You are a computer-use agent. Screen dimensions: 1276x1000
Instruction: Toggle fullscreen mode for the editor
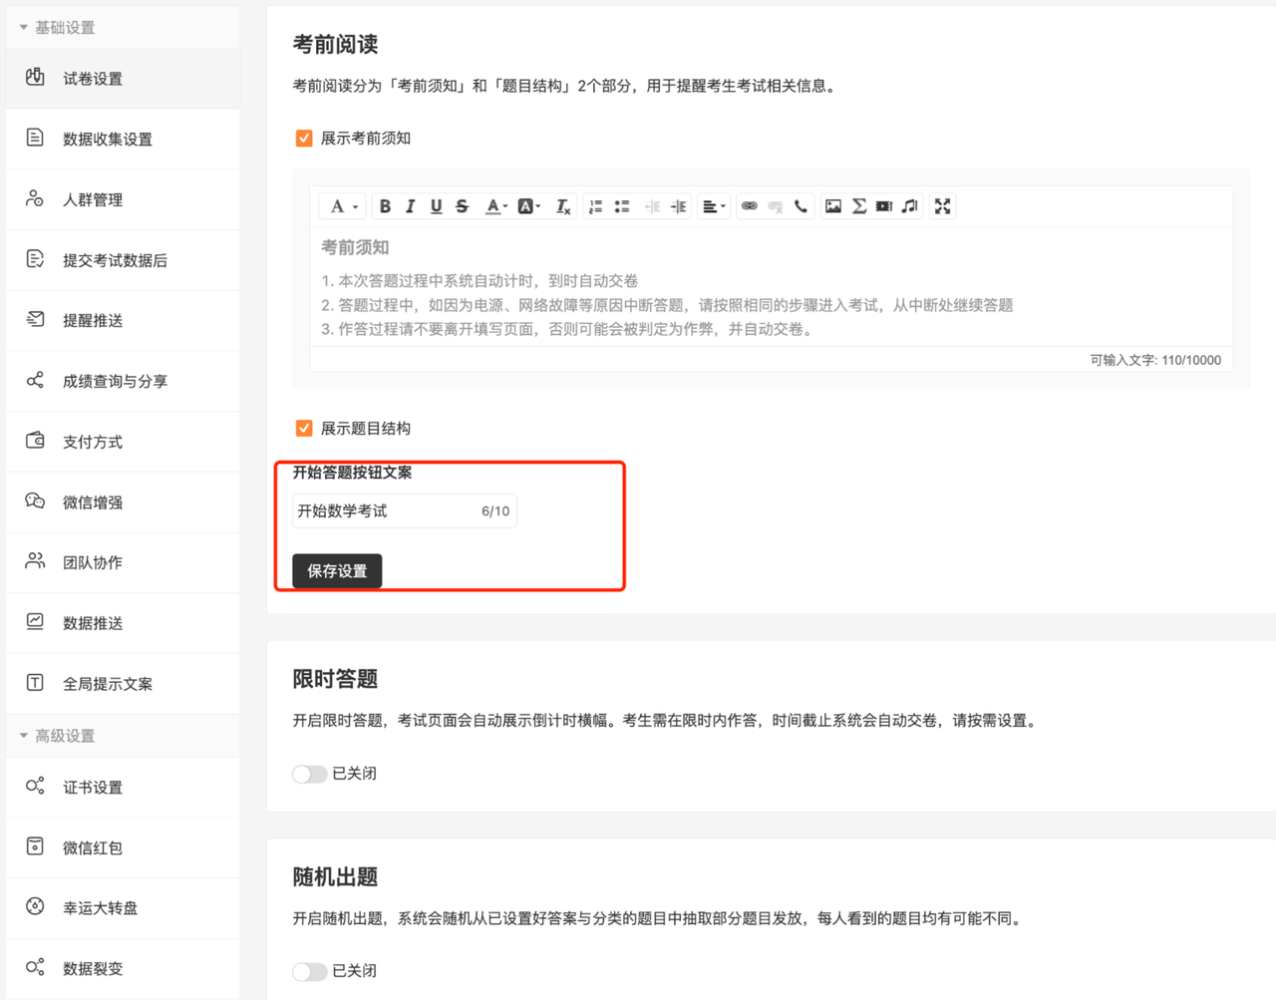coord(942,206)
